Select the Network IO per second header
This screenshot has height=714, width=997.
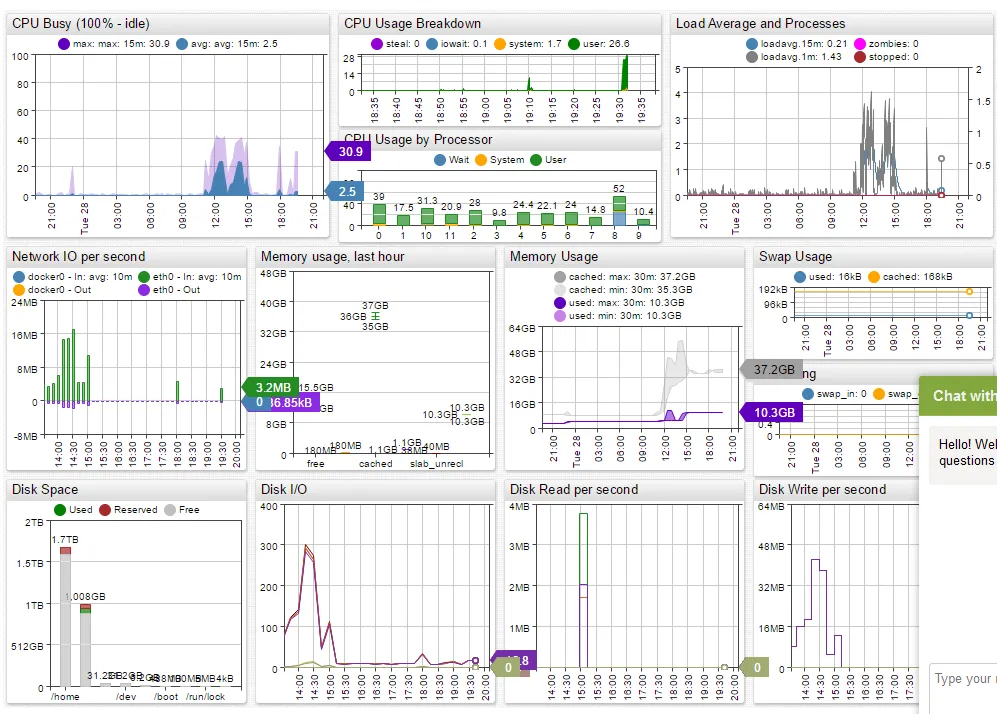(79, 257)
